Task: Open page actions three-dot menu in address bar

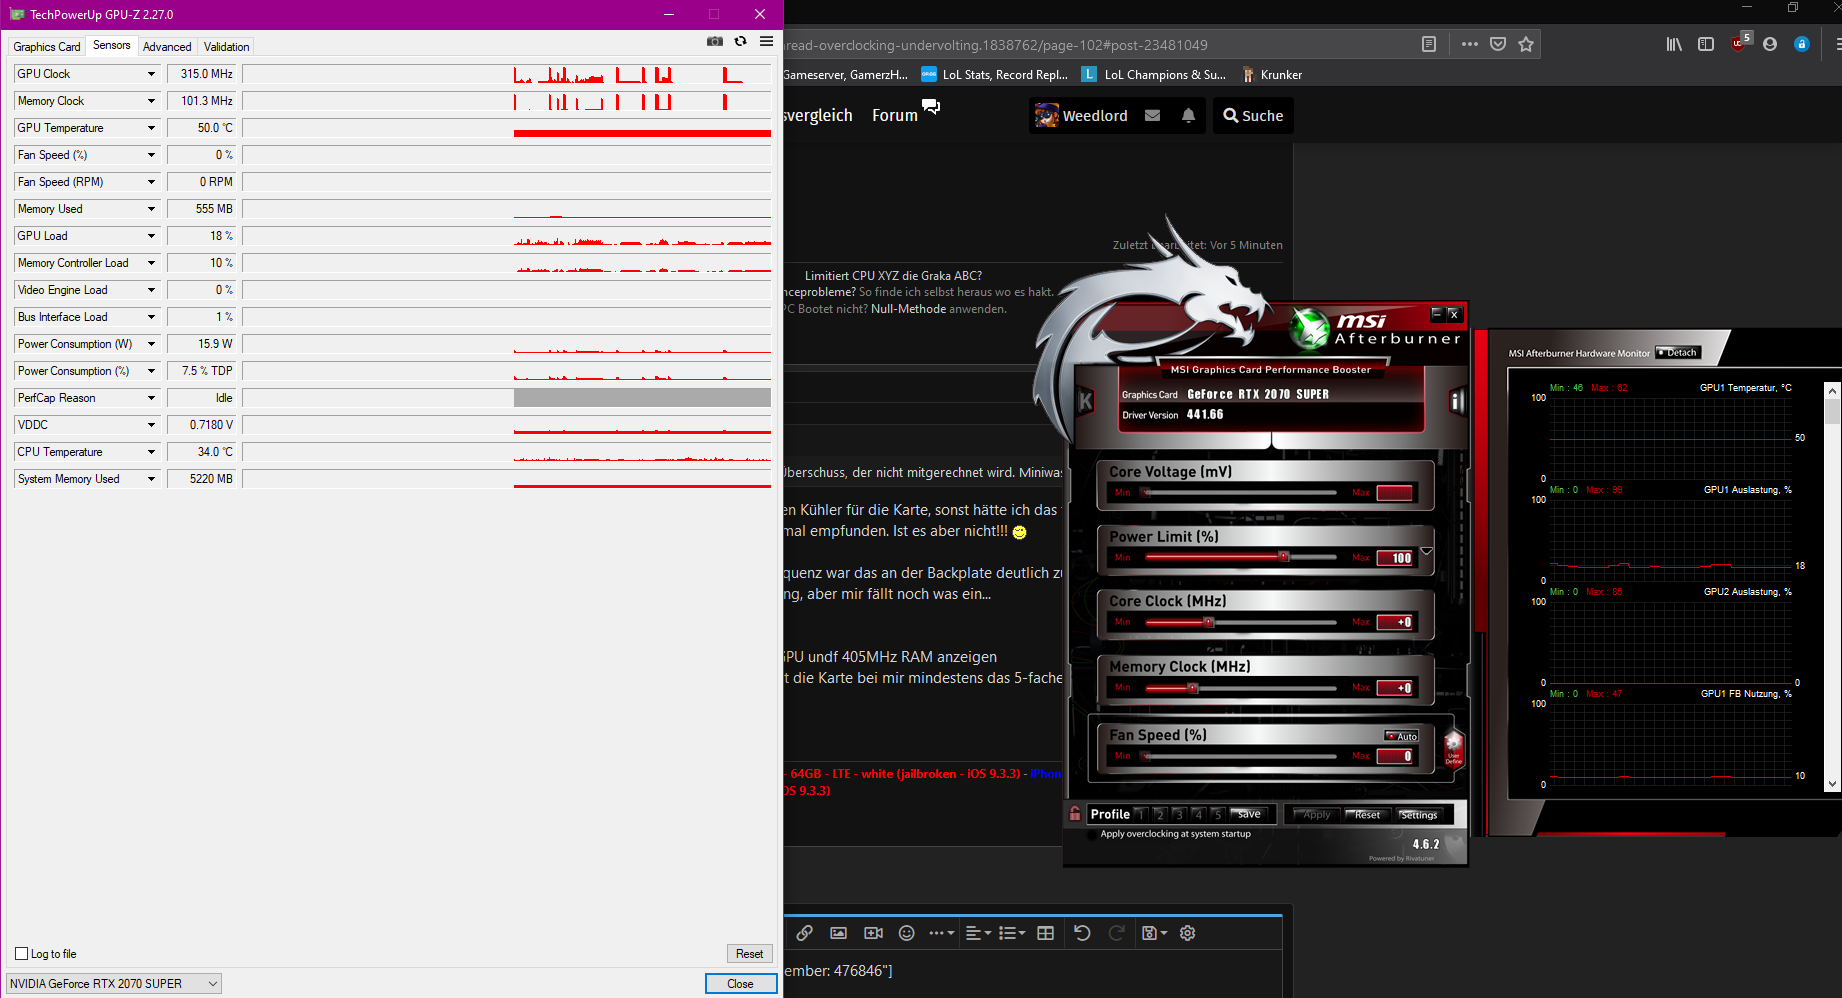Action: pos(1469,44)
